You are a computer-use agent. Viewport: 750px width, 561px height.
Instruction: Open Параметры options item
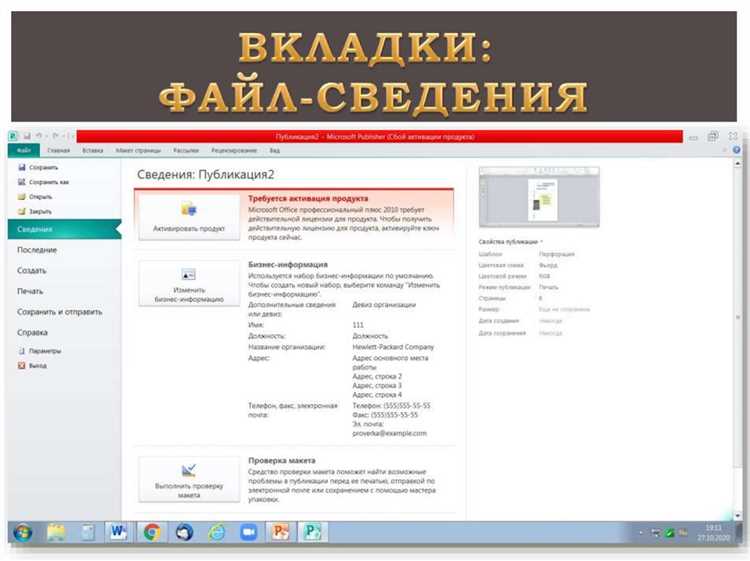[x=40, y=351]
